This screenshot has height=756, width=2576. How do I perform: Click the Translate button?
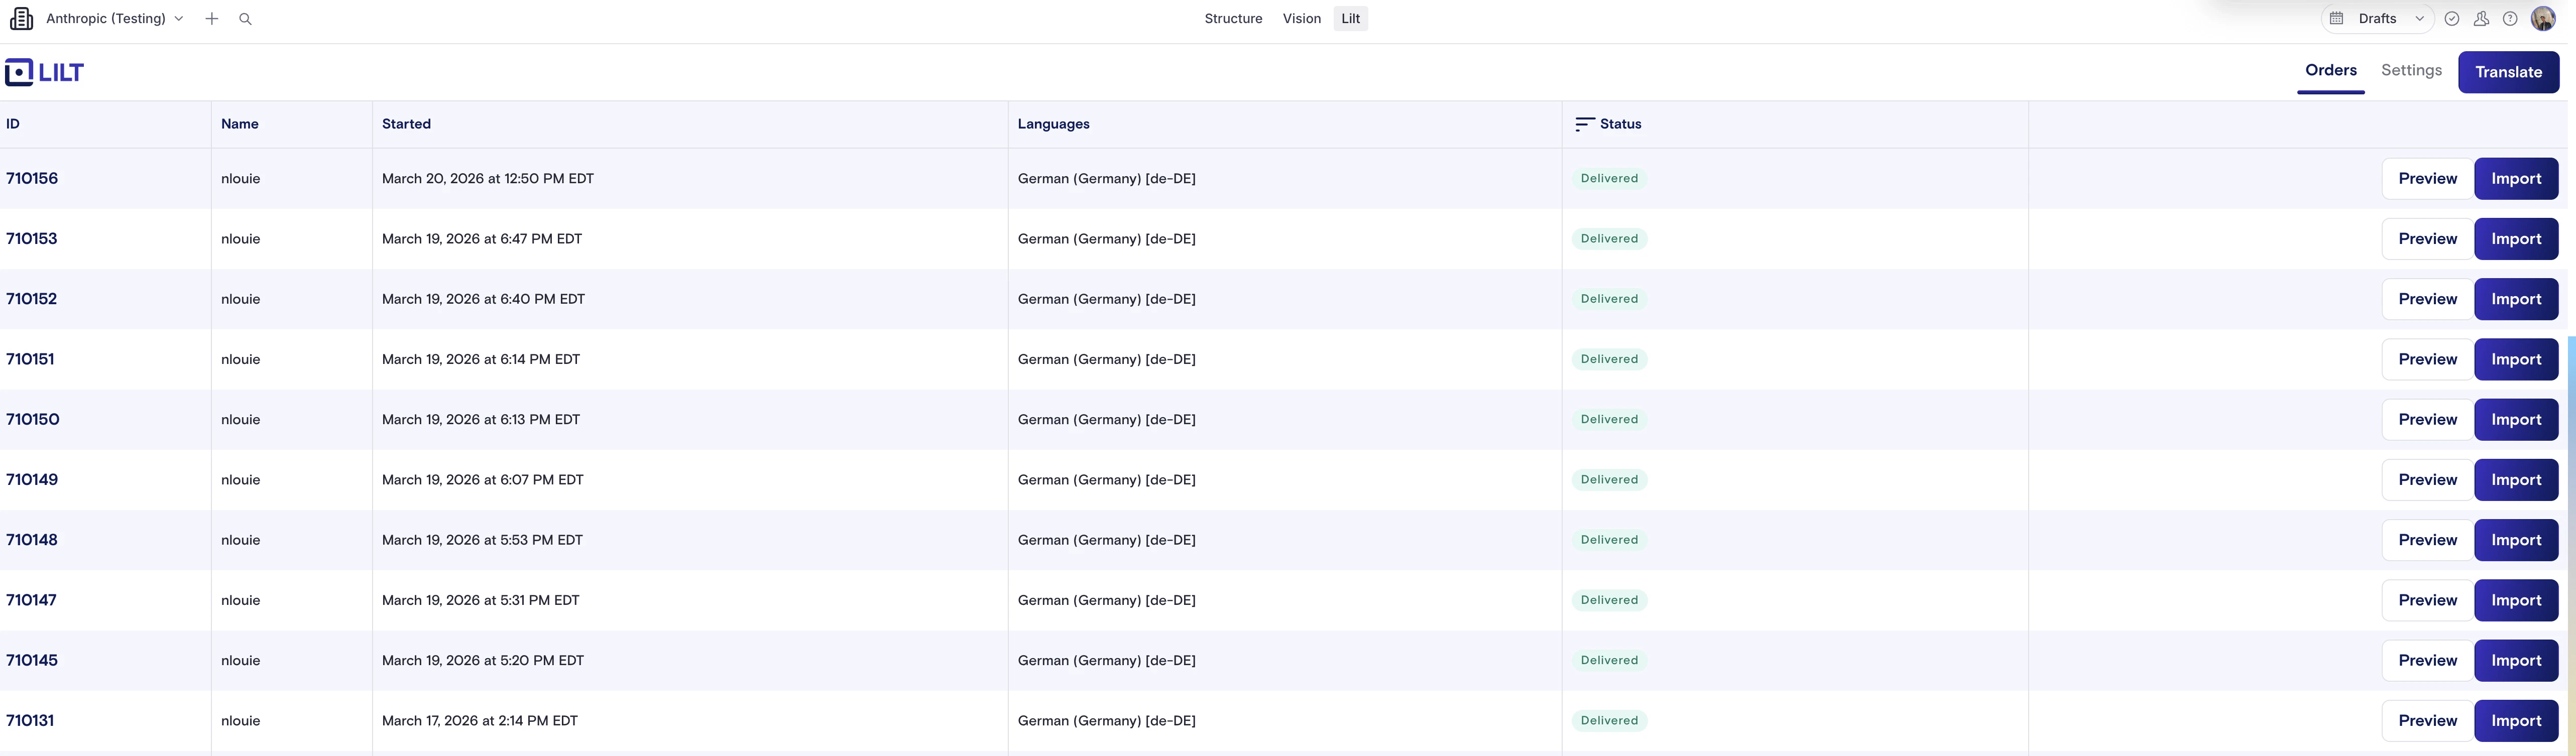[x=2508, y=72]
